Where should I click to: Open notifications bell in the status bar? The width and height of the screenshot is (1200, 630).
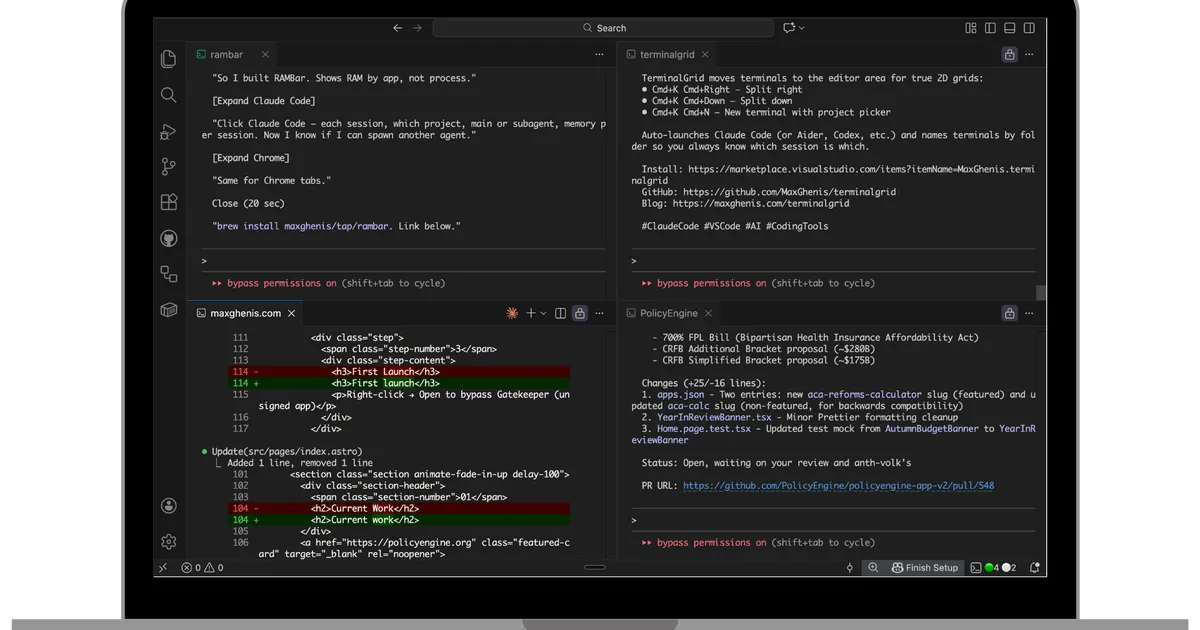[x=1034, y=568]
